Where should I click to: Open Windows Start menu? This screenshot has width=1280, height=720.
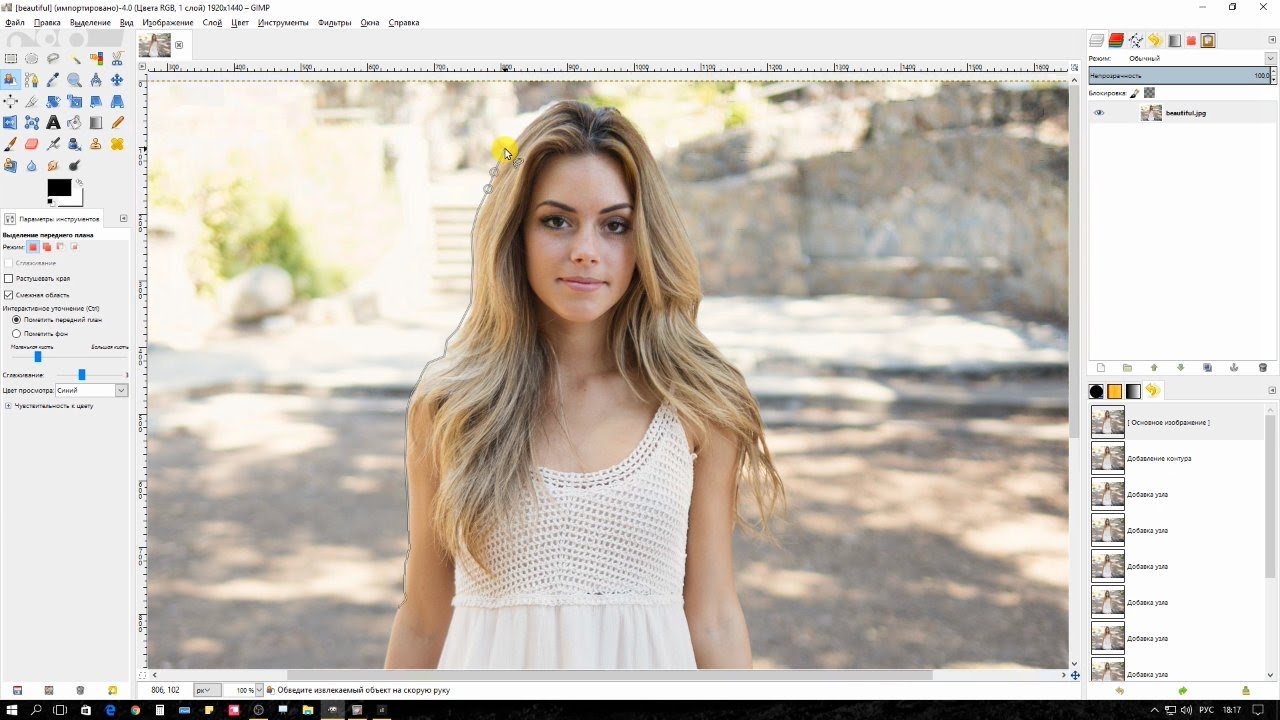[x=12, y=709]
